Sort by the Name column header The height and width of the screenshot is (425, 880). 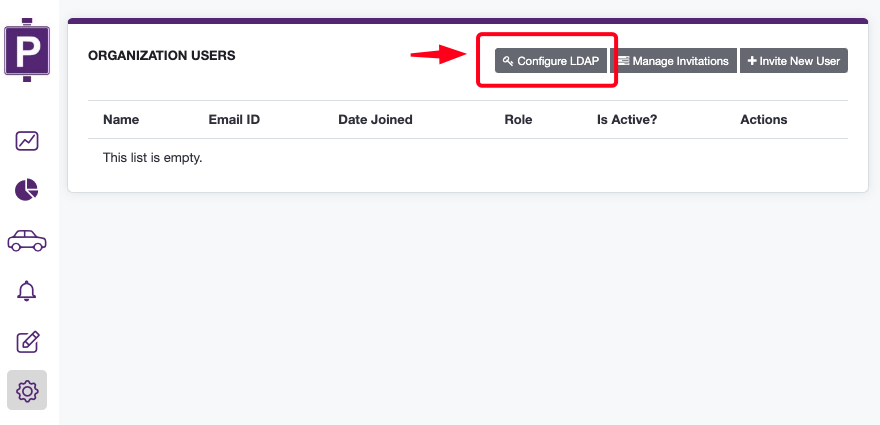pyautogui.click(x=121, y=120)
